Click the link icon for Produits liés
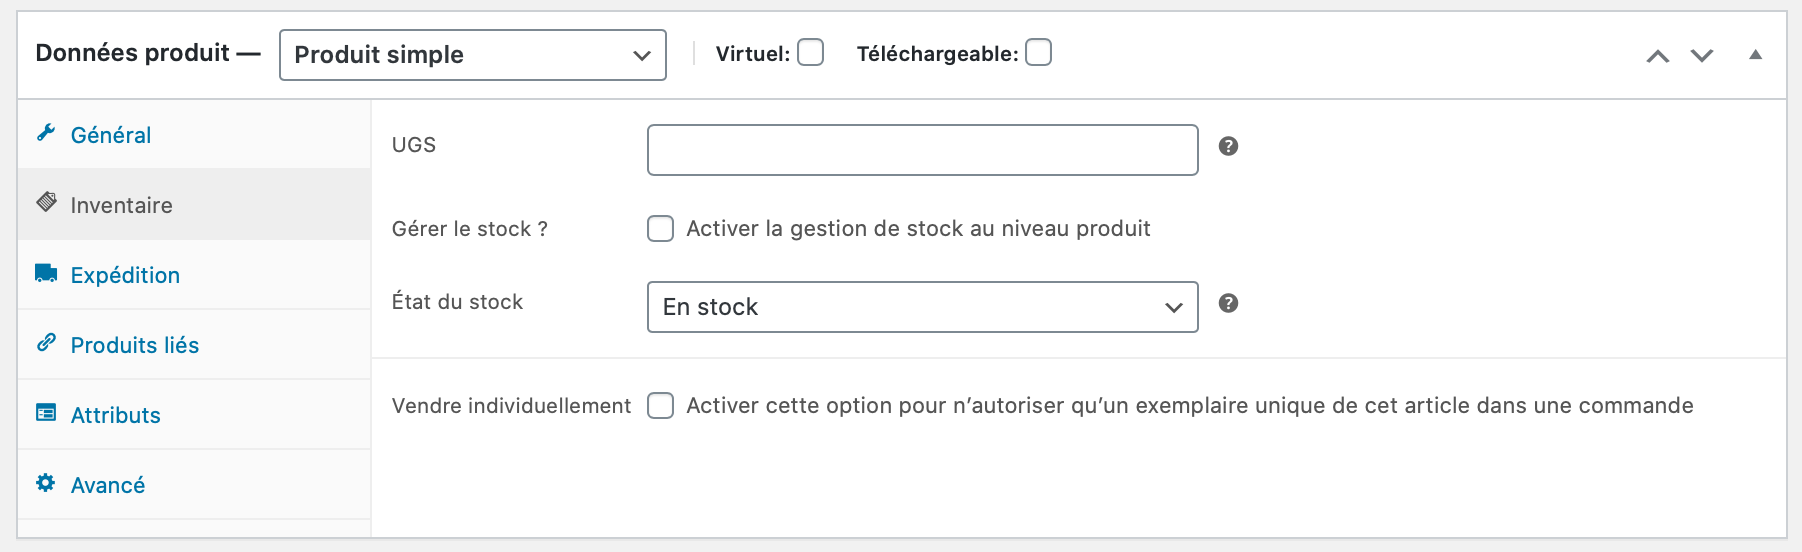This screenshot has height=552, width=1802. coord(46,343)
